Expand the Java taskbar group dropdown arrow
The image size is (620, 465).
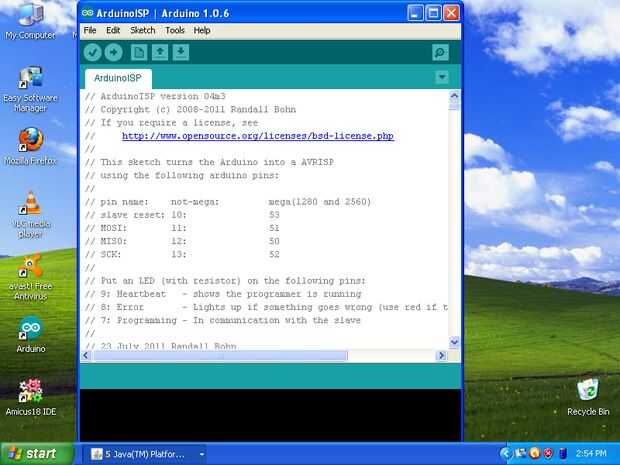point(202,454)
